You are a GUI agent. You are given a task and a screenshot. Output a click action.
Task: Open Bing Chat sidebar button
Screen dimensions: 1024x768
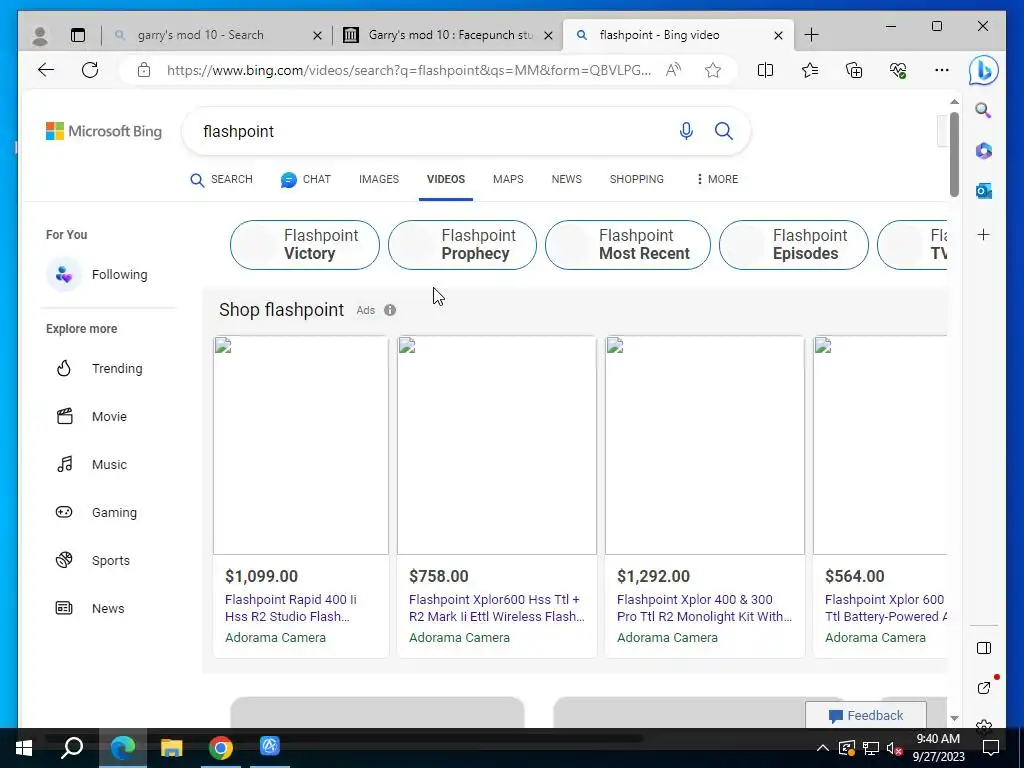(x=983, y=71)
